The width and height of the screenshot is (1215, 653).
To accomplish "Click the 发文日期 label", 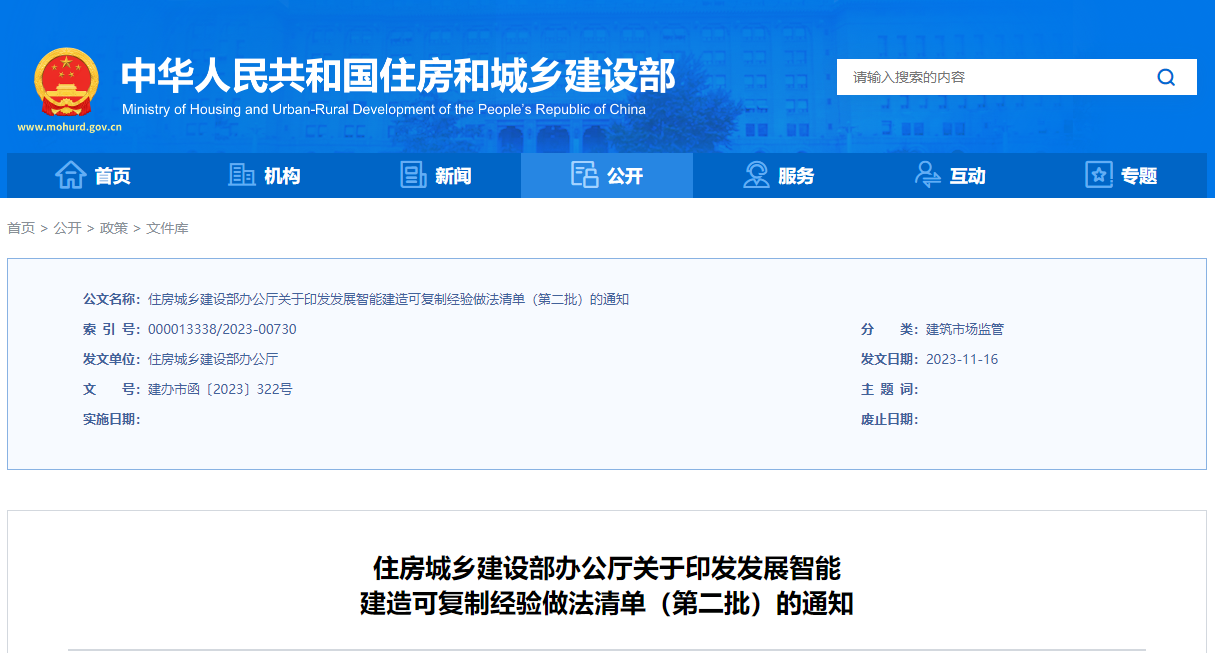I will tap(889, 359).
